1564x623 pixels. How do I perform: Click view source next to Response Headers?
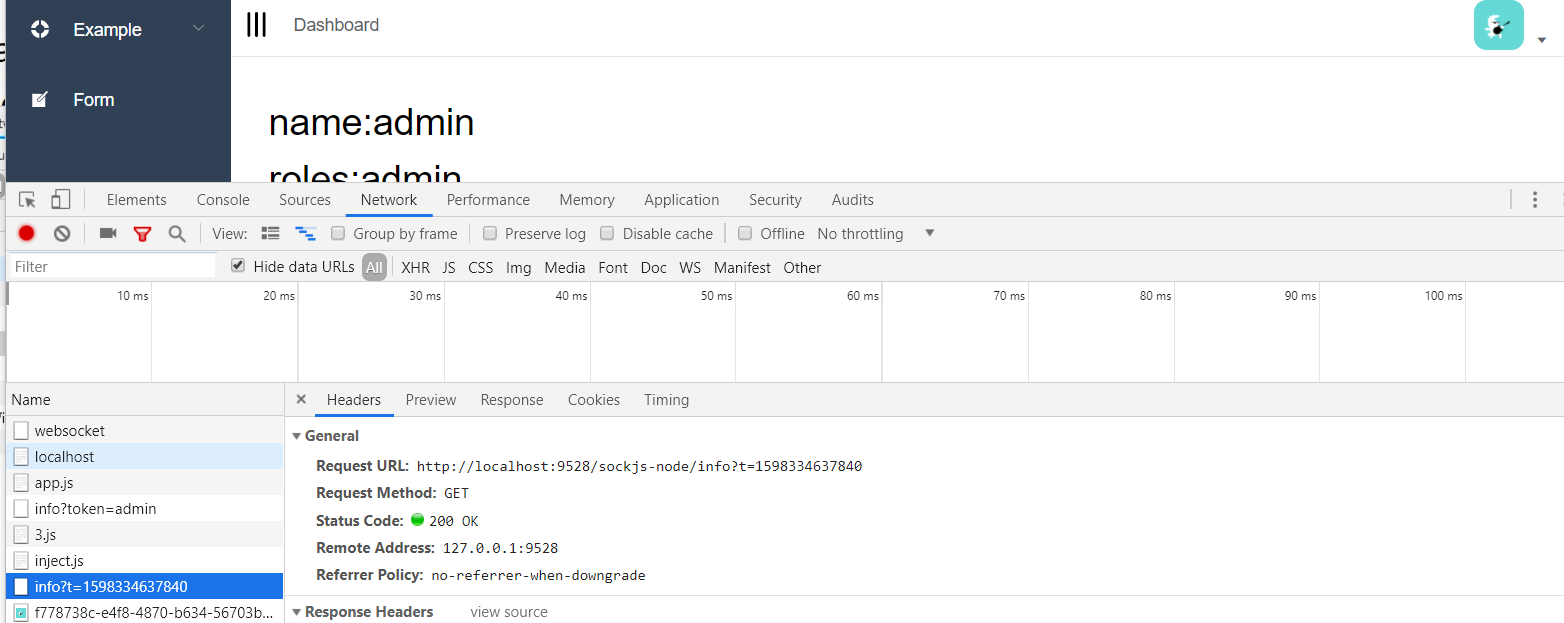[x=509, y=612]
